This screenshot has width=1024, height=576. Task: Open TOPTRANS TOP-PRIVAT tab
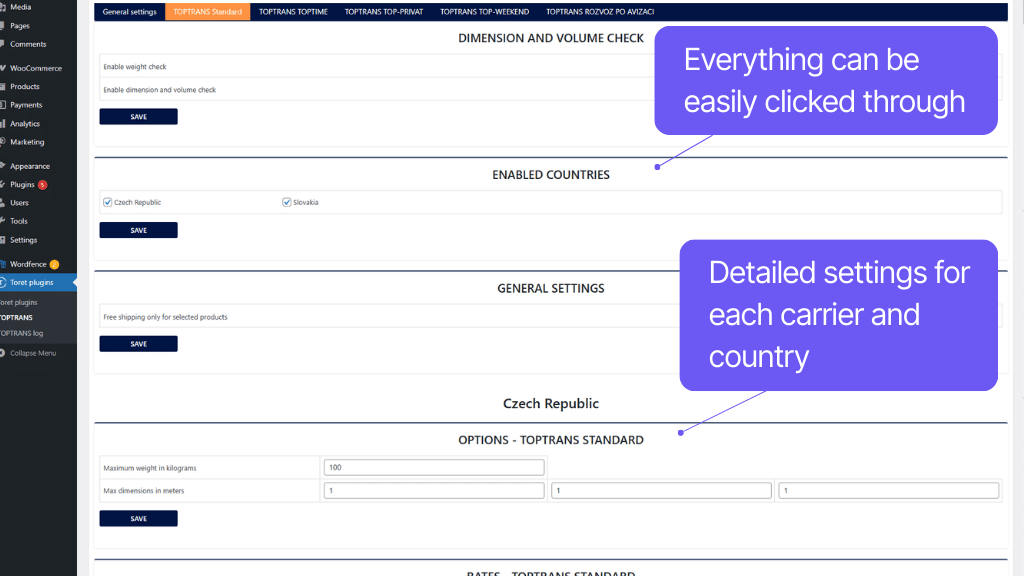(384, 12)
